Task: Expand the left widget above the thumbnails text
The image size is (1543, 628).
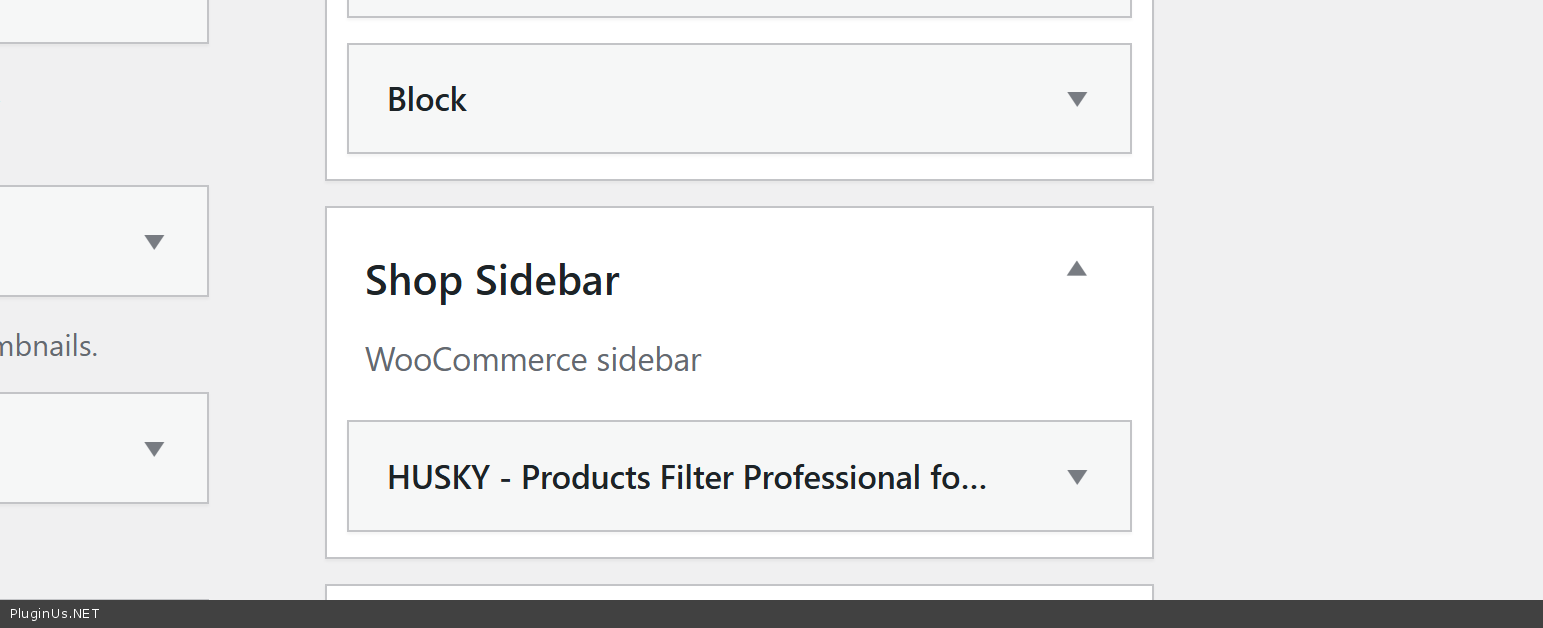Action: [x=153, y=242]
